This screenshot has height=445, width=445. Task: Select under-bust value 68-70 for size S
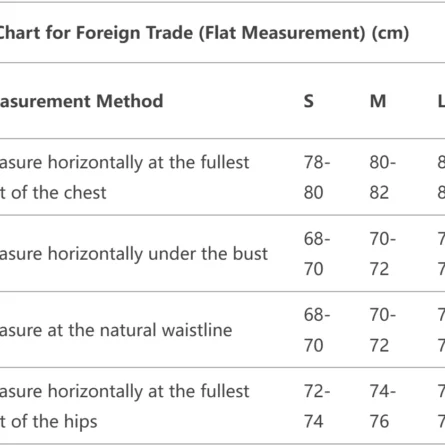pyautogui.click(x=317, y=254)
